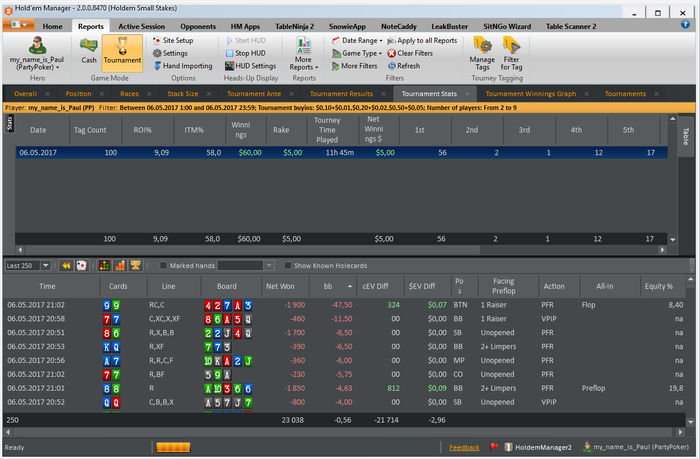Image resolution: width=700 pixels, height=459 pixels.
Task: Click the hand replayer card icon
Action: [81, 266]
